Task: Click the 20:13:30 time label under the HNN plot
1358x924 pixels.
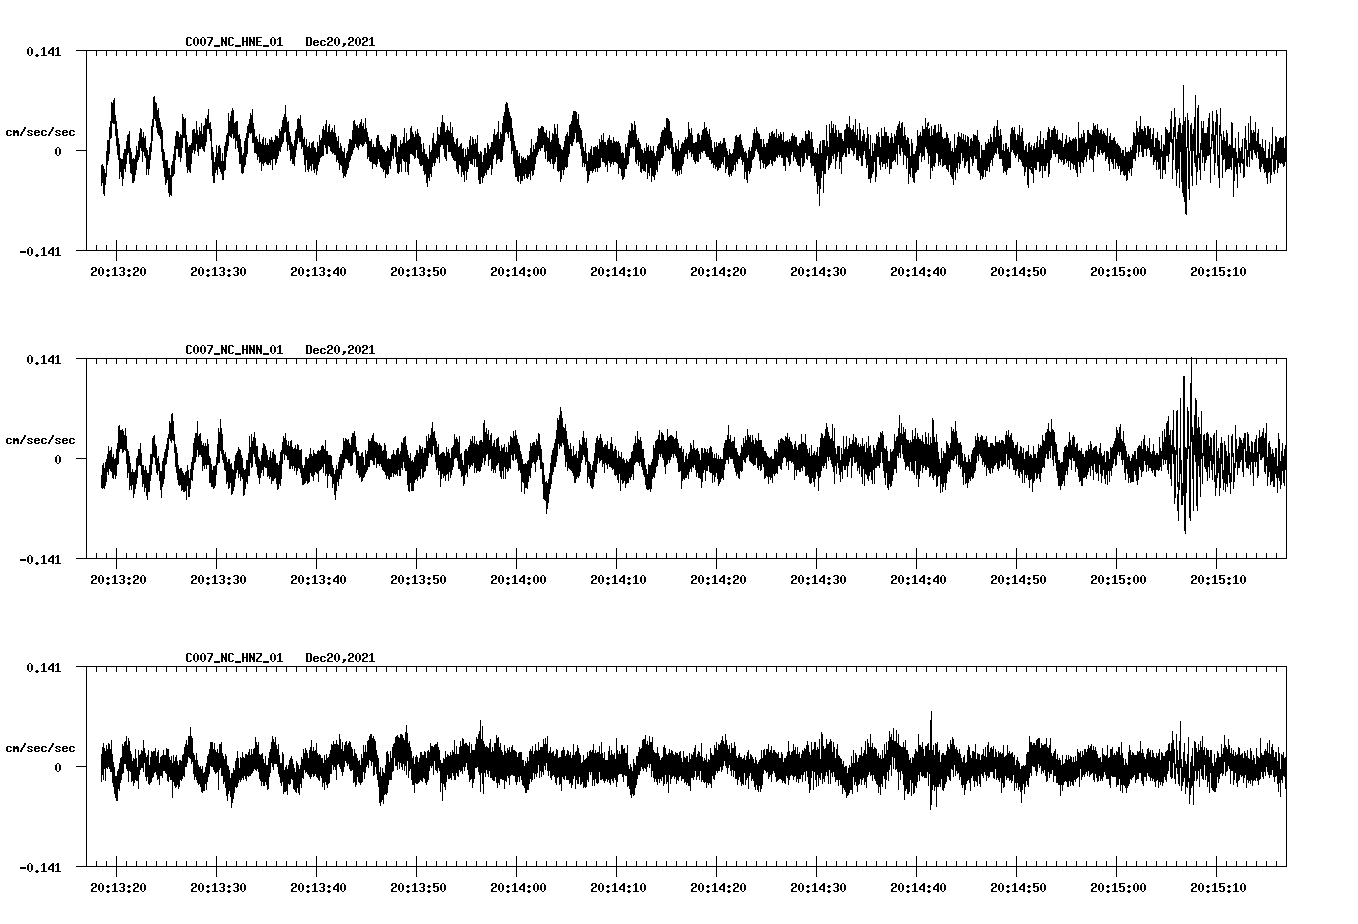Action: coord(218,580)
